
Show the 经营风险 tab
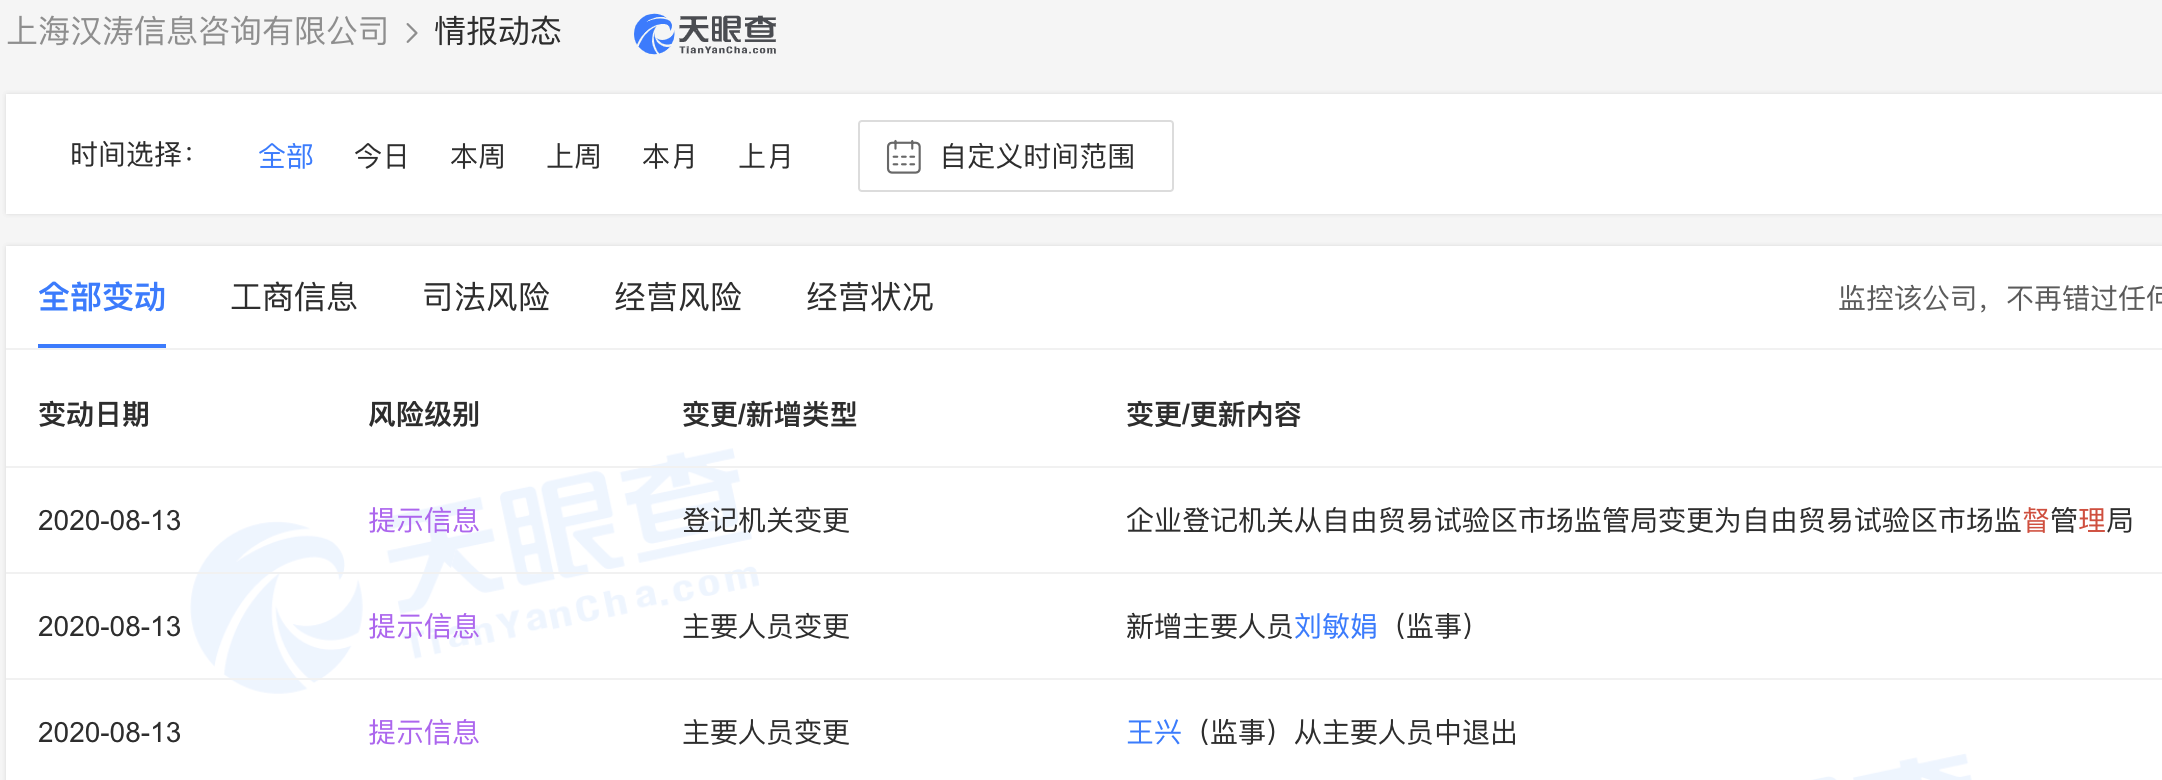click(x=678, y=298)
